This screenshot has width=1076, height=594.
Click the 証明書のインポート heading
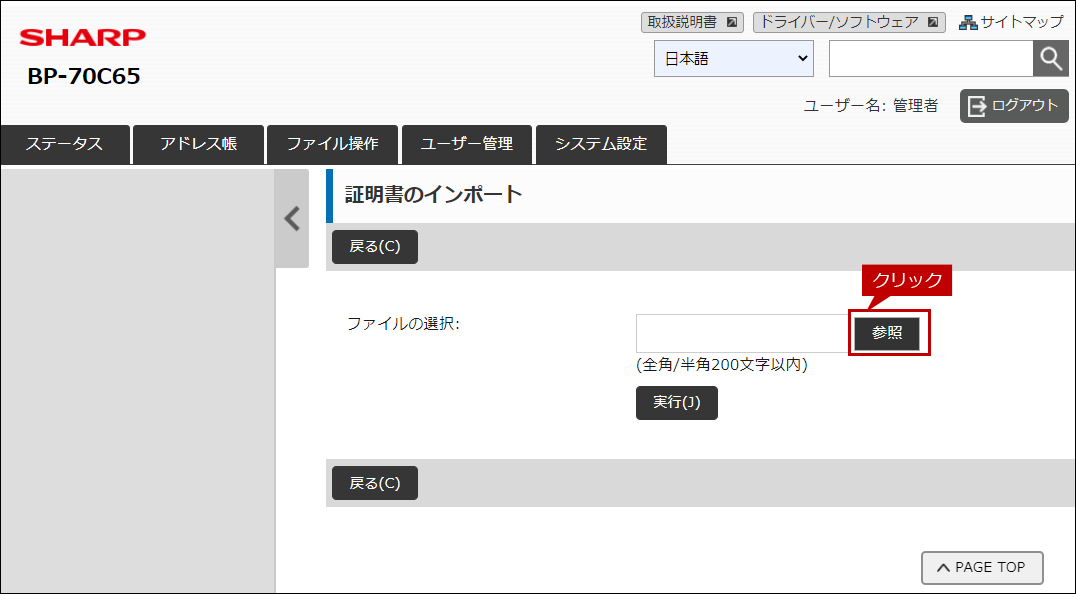433,195
